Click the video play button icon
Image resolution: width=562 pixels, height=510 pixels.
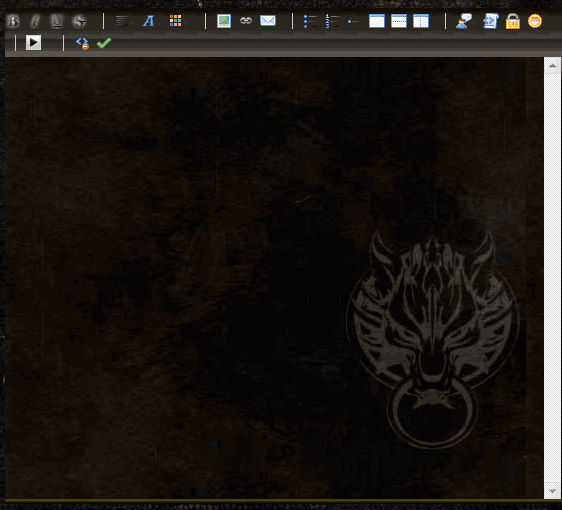pyautogui.click(x=33, y=43)
